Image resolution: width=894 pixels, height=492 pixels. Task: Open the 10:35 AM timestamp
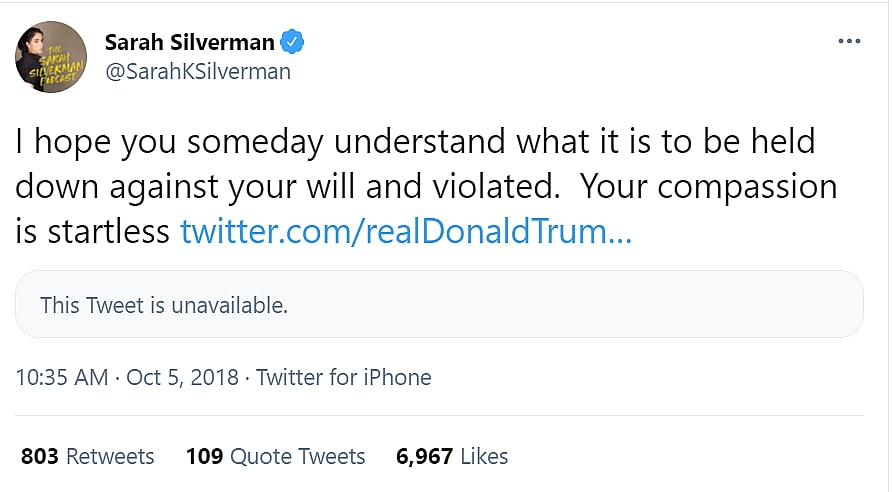click(62, 378)
